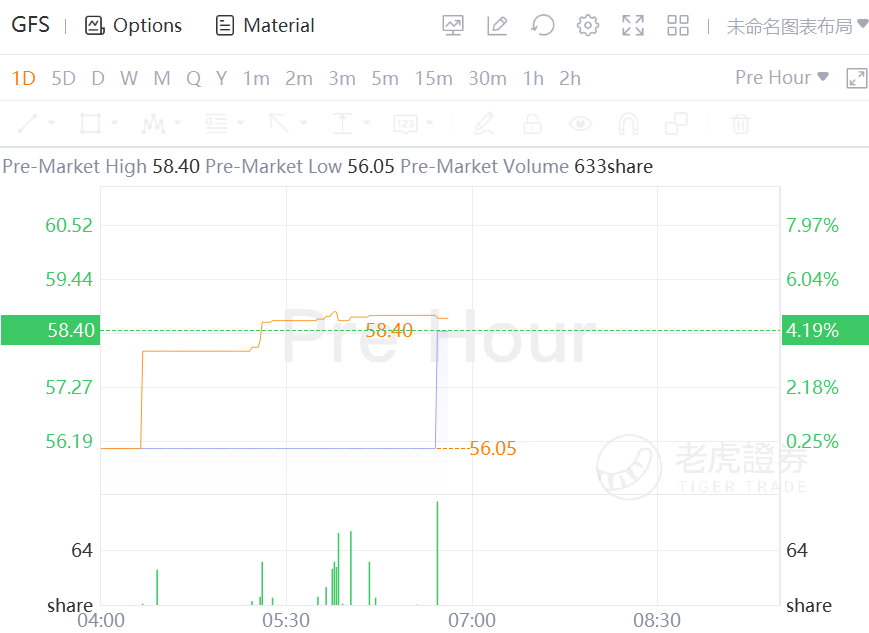Screen dimensions: 869x633
Task: Open the chart settings gear
Action: click(588, 26)
